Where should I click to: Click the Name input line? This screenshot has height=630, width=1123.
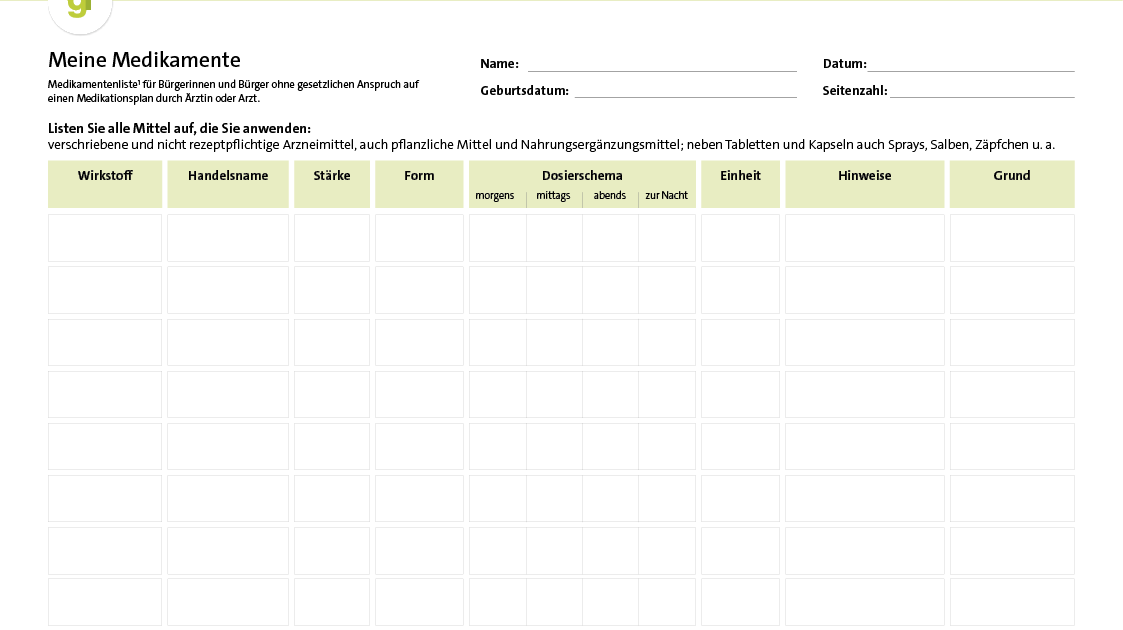pos(662,64)
